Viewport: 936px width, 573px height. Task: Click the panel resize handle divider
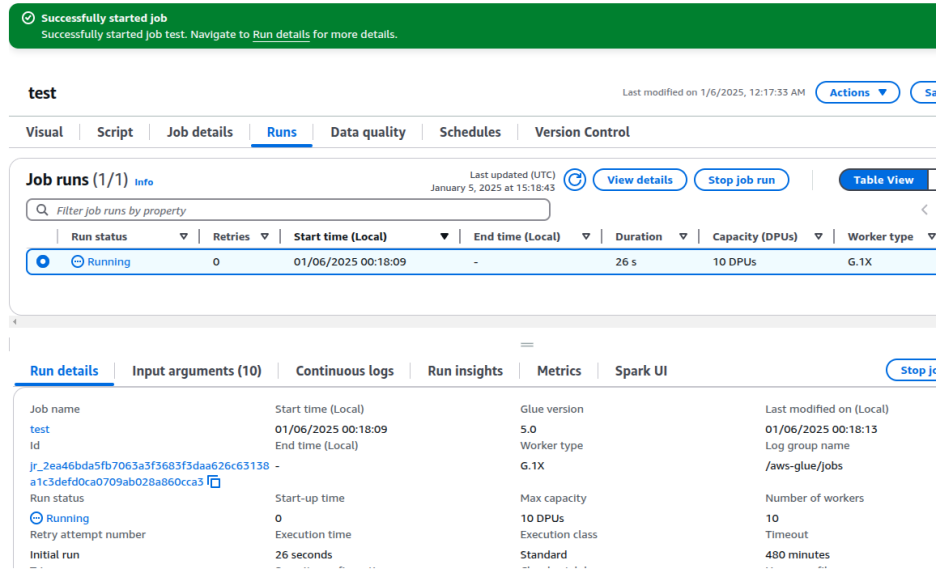point(527,344)
